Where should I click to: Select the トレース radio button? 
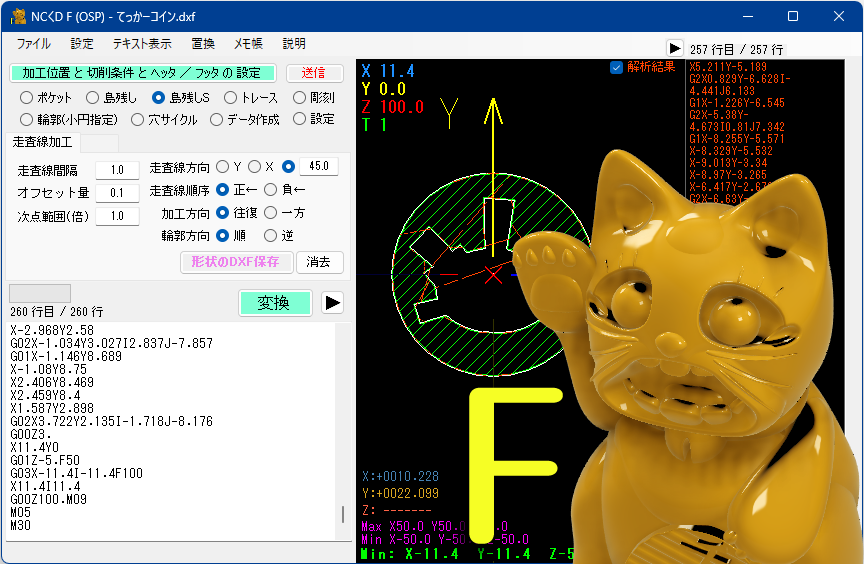tap(230, 97)
